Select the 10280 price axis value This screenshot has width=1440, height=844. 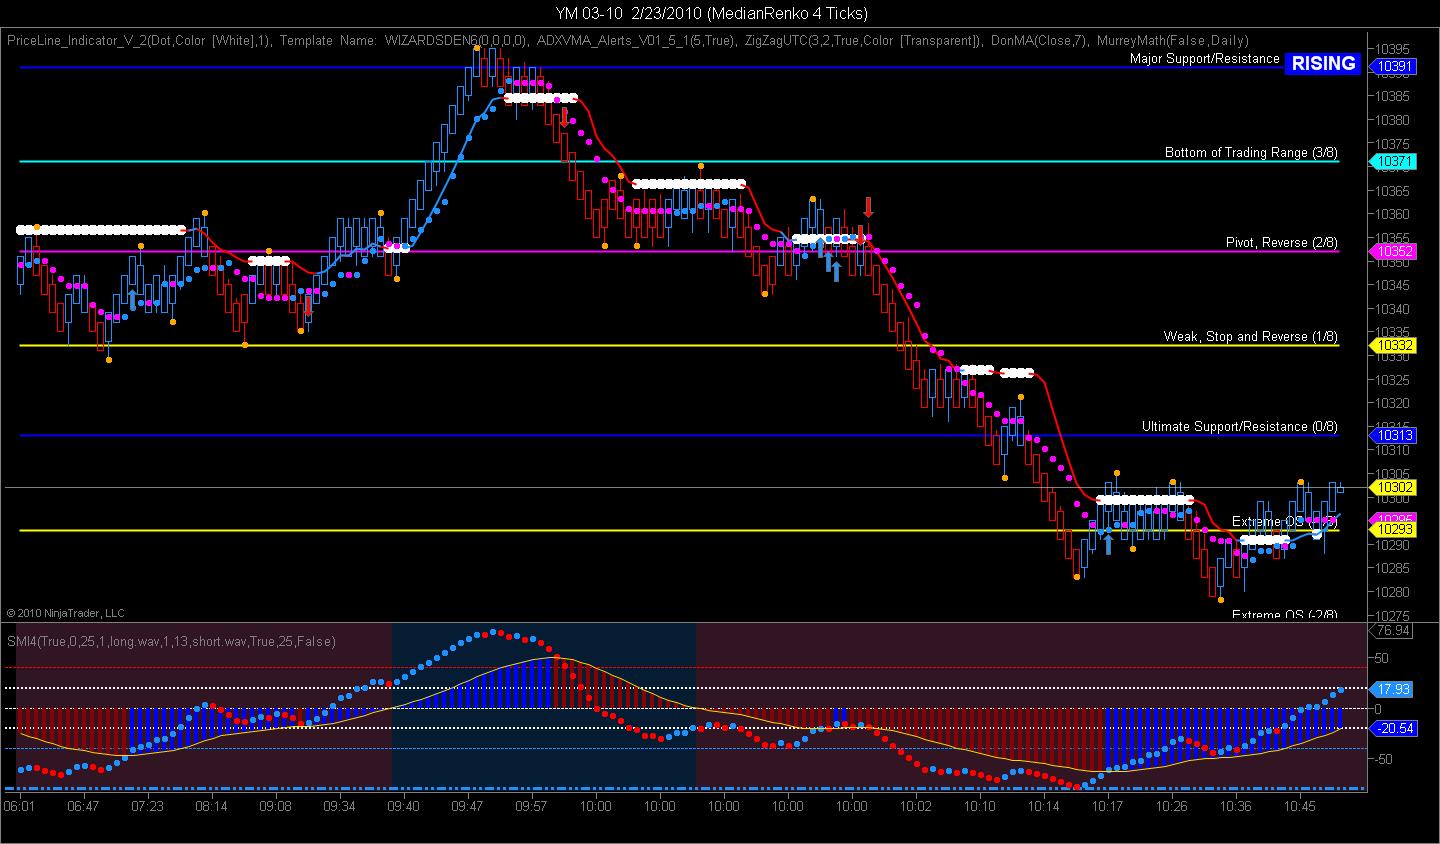[x=1392, y=592]
